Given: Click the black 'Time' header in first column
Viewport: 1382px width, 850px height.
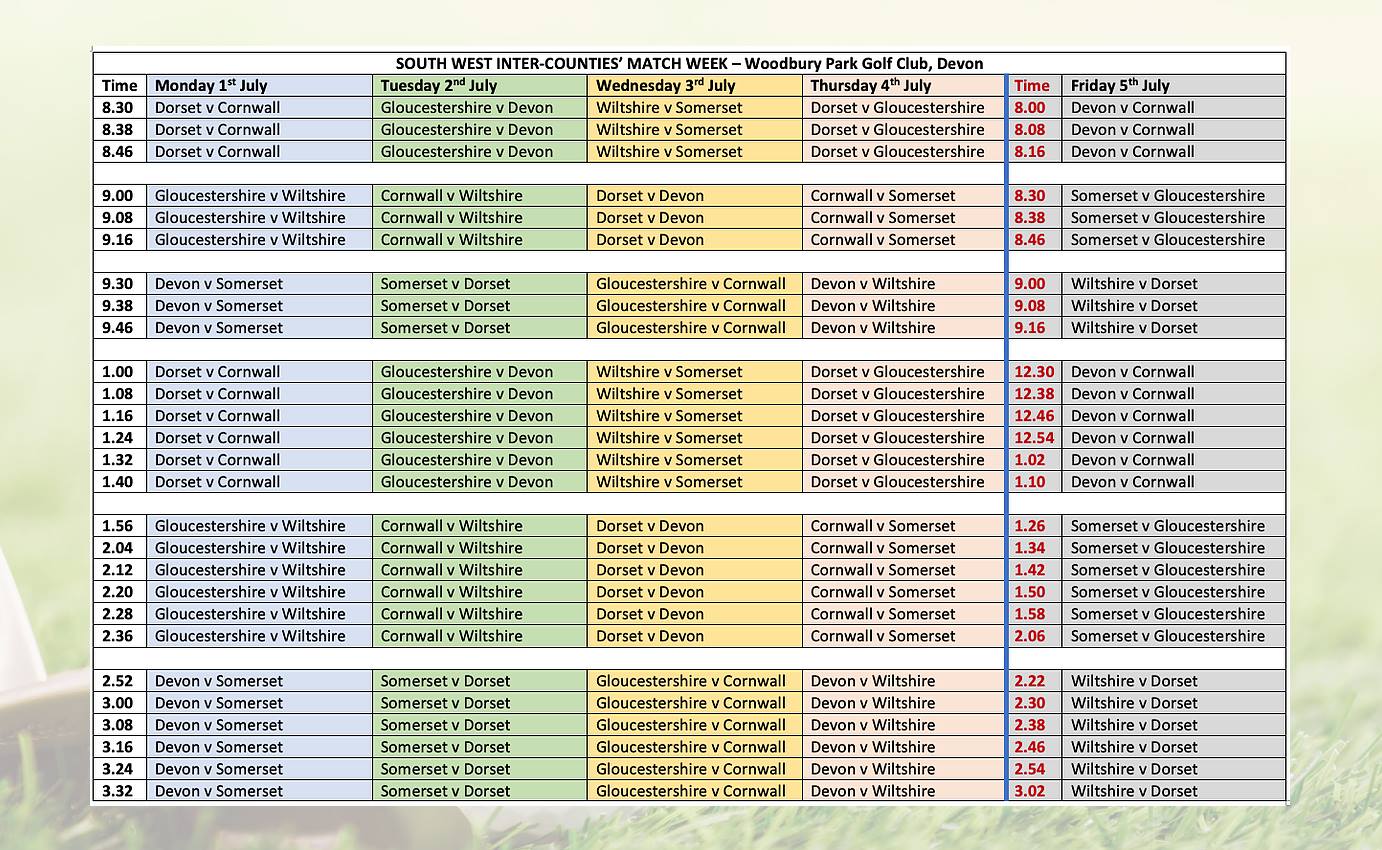Looking at the screenshot, I should pyautogui.click(x=120, y=85).
